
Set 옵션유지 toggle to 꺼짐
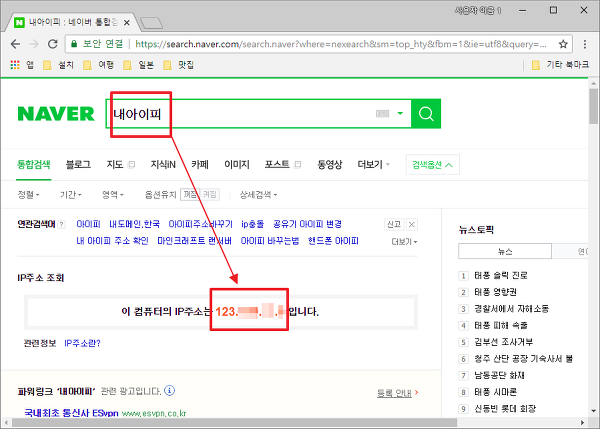(x=190, y=194)
